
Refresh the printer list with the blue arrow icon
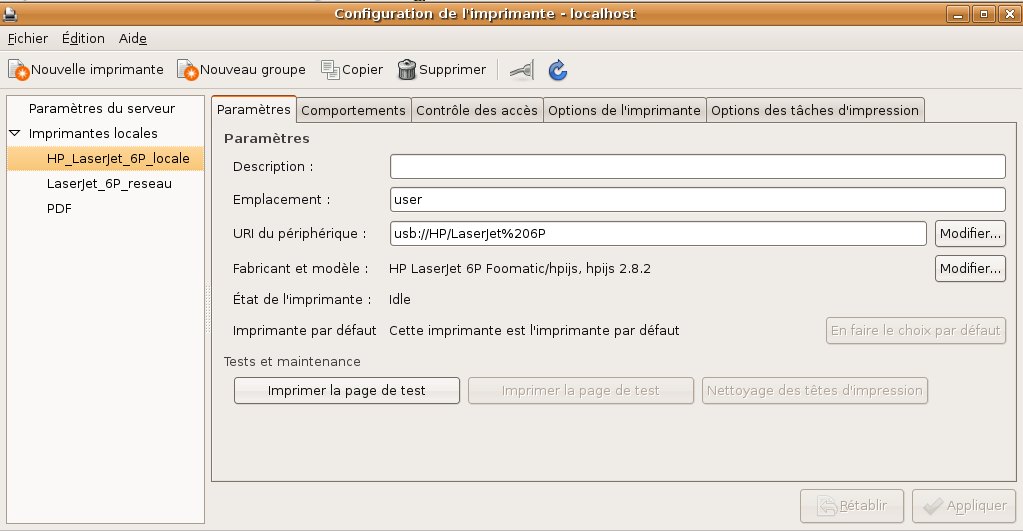pyautogui.click(x=558, y=70)
